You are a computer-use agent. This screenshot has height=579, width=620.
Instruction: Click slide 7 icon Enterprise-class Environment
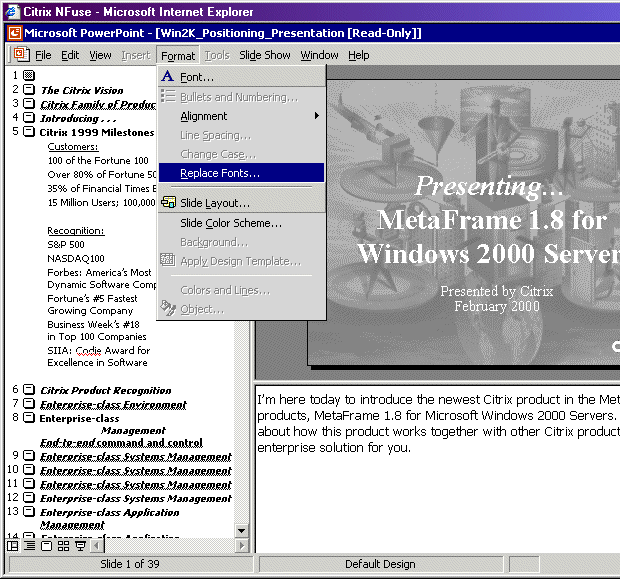[x=28, y=403]
